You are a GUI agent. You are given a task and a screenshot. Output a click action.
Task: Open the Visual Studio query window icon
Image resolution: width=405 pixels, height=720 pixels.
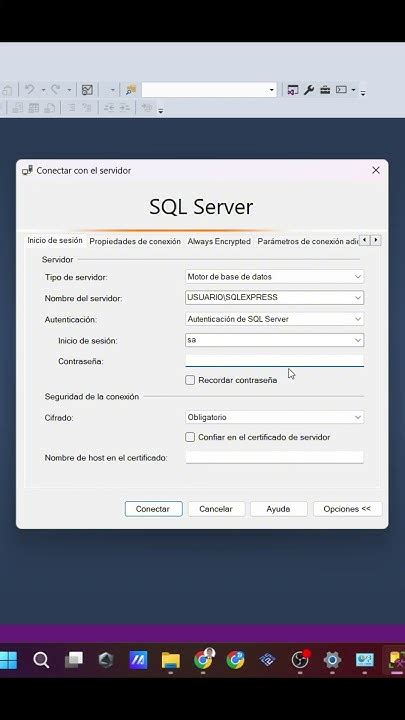click(292, 90)
